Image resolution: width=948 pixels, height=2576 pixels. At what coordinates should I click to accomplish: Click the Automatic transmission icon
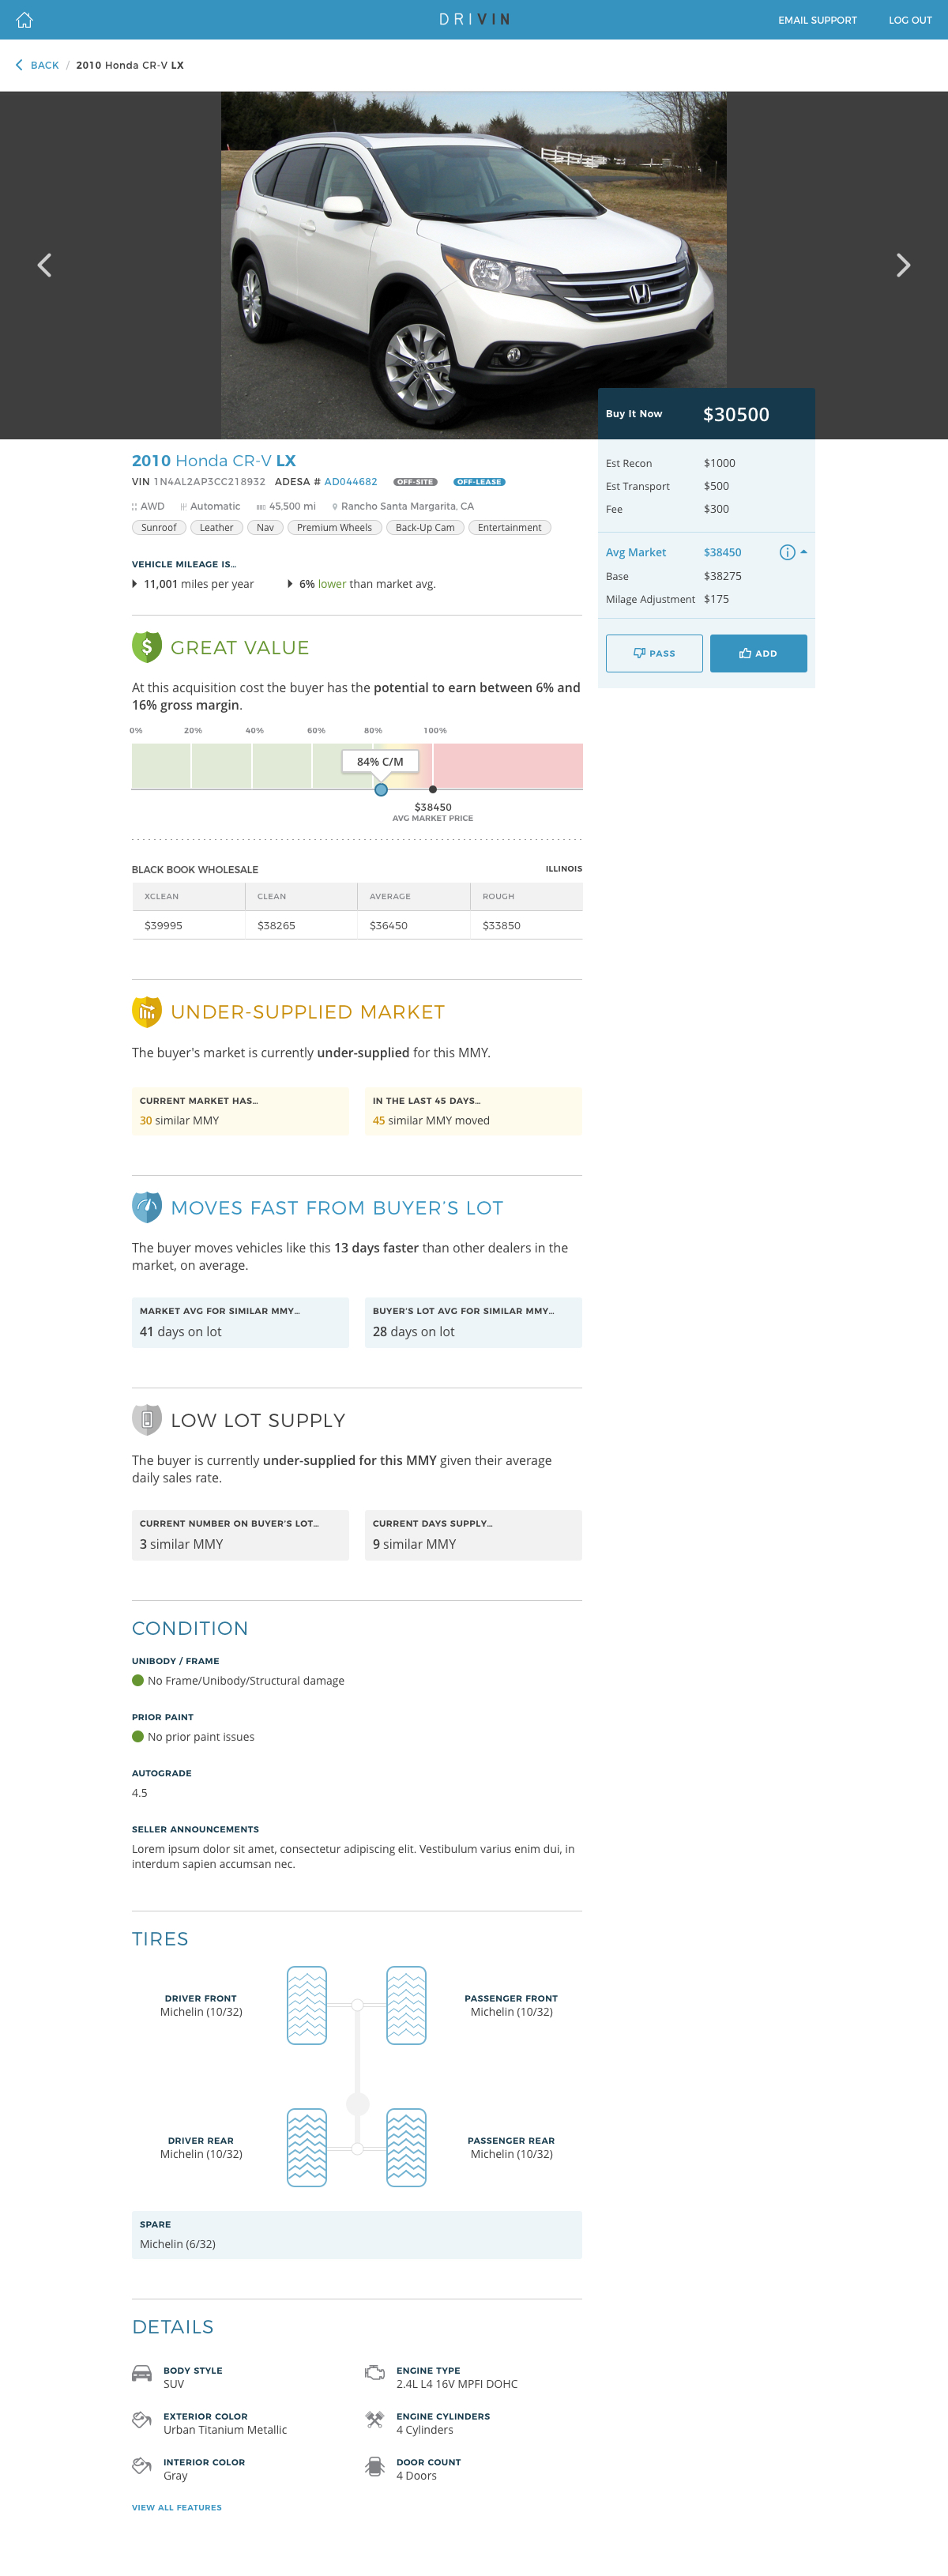click(x=183, y=507)
